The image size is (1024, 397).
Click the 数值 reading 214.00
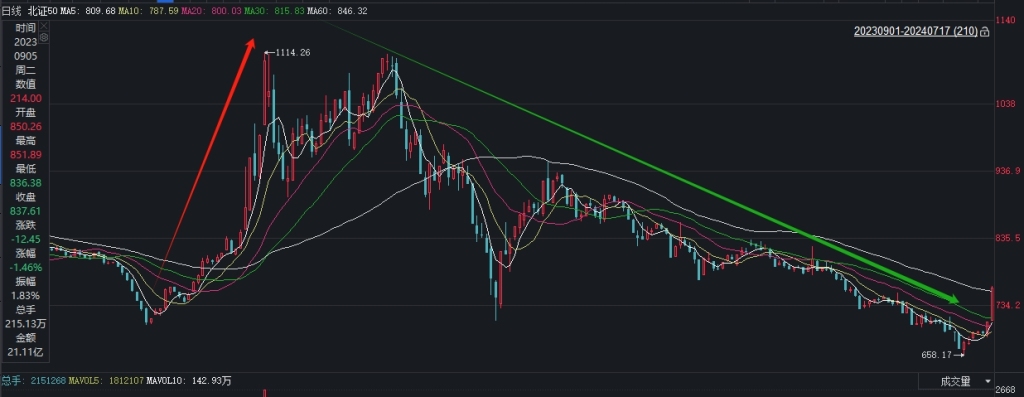point(26,99)
